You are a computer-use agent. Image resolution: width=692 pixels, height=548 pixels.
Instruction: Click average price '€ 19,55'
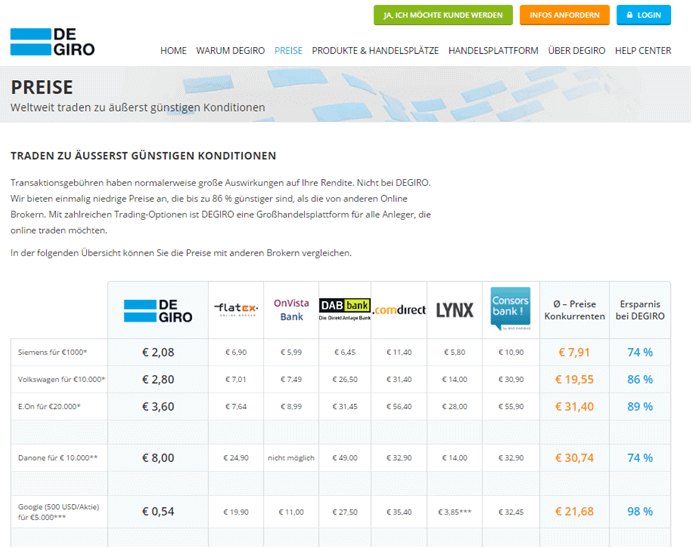coord(574,379)
